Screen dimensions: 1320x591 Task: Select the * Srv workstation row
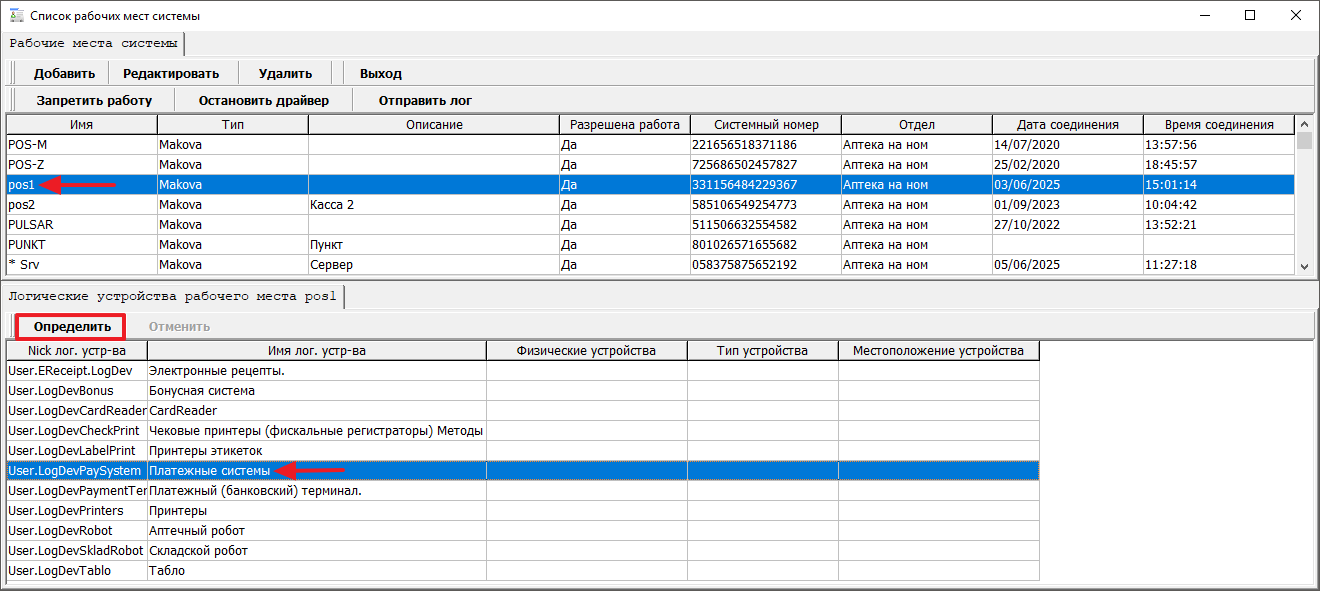pyautogui.click(x=650, y=265)
